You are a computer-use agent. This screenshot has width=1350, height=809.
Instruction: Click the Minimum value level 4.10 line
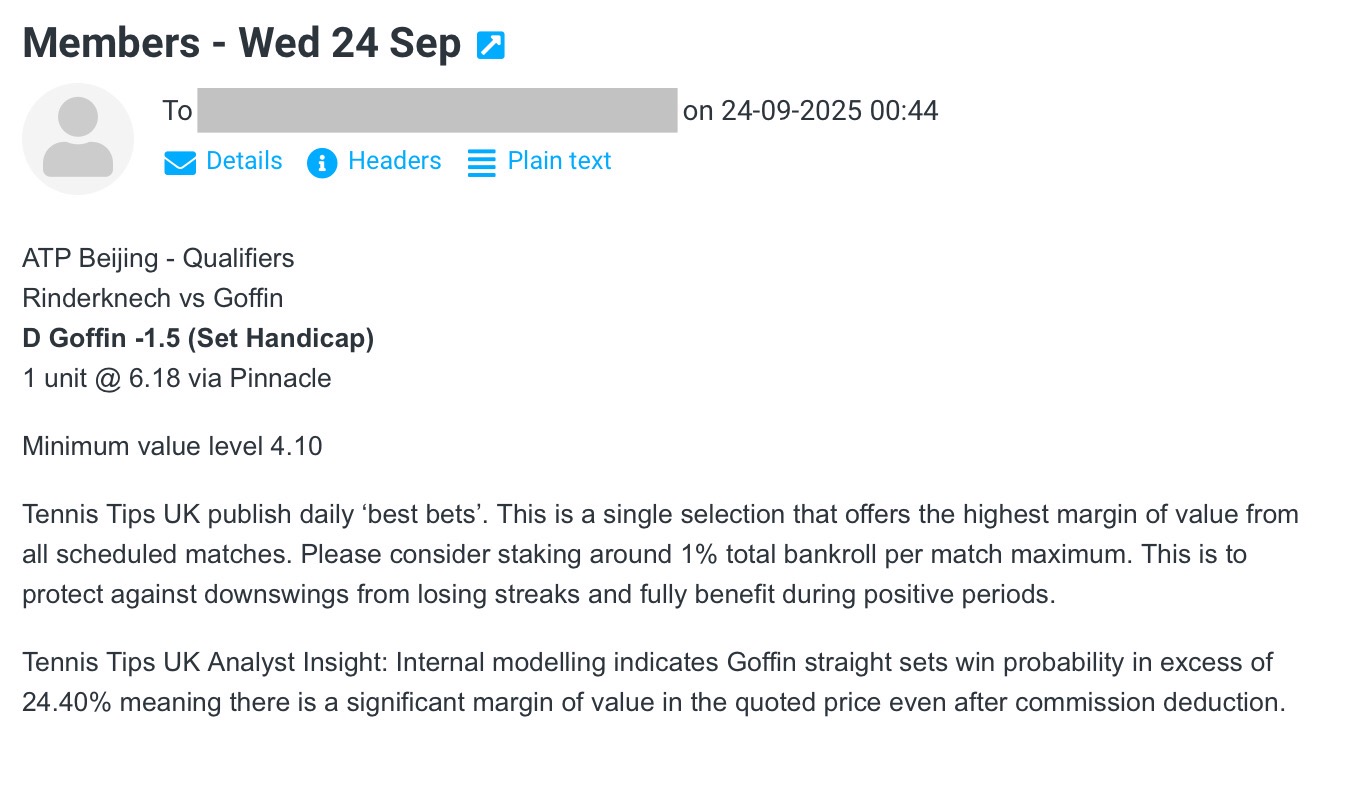[x=172, y=446]
